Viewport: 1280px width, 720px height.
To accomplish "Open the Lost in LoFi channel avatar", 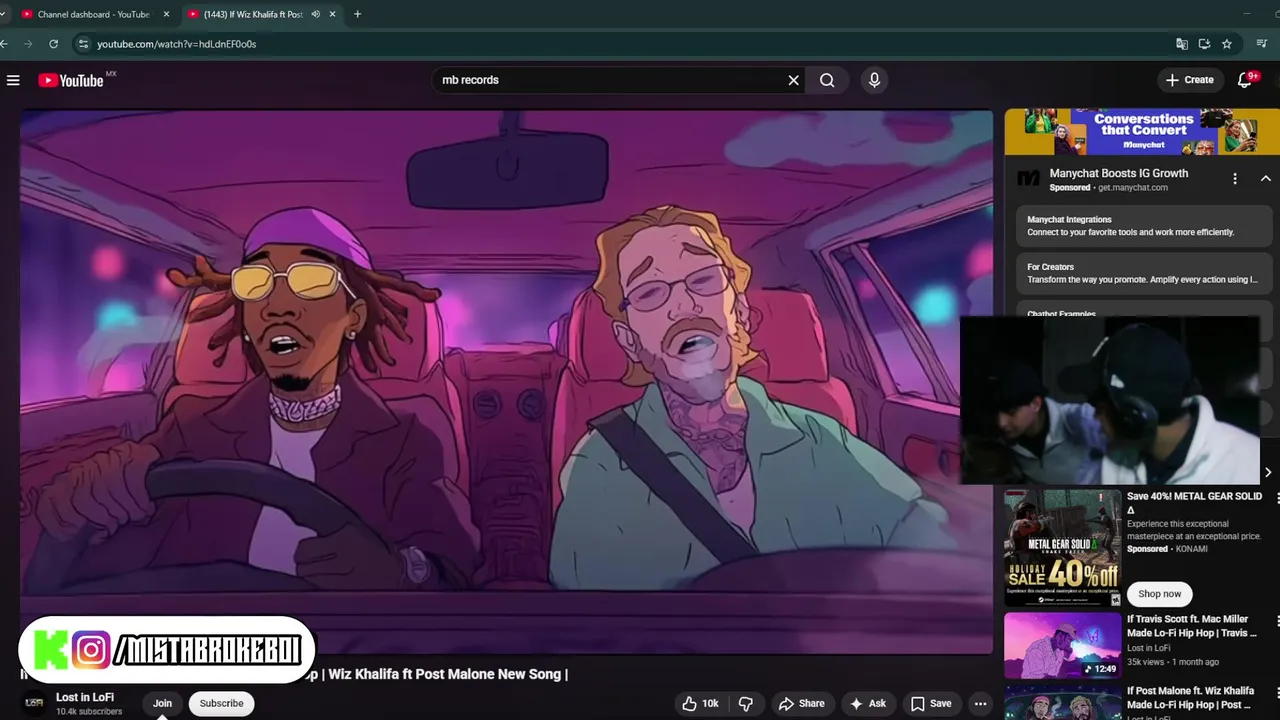I will [34, 704].
